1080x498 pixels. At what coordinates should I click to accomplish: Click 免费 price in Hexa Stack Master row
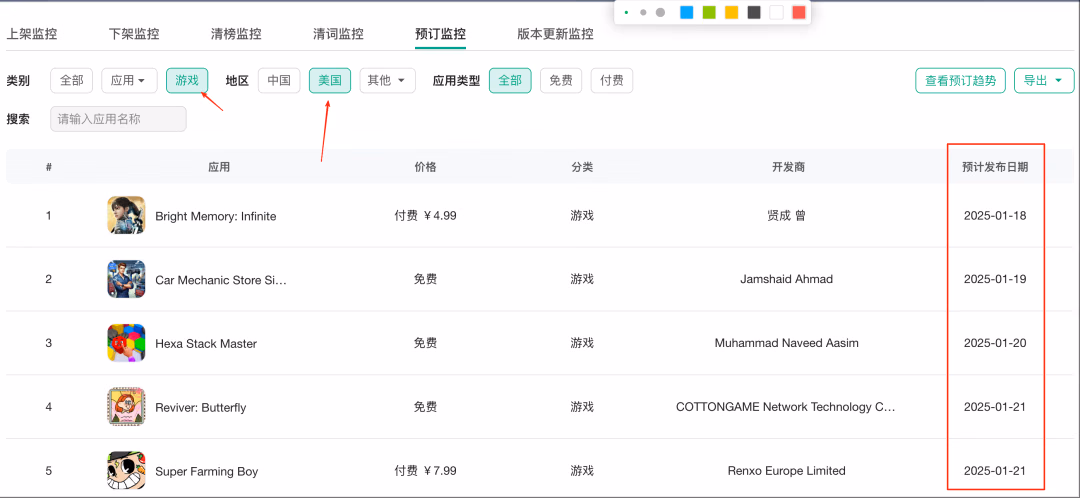tap(425, 343)
